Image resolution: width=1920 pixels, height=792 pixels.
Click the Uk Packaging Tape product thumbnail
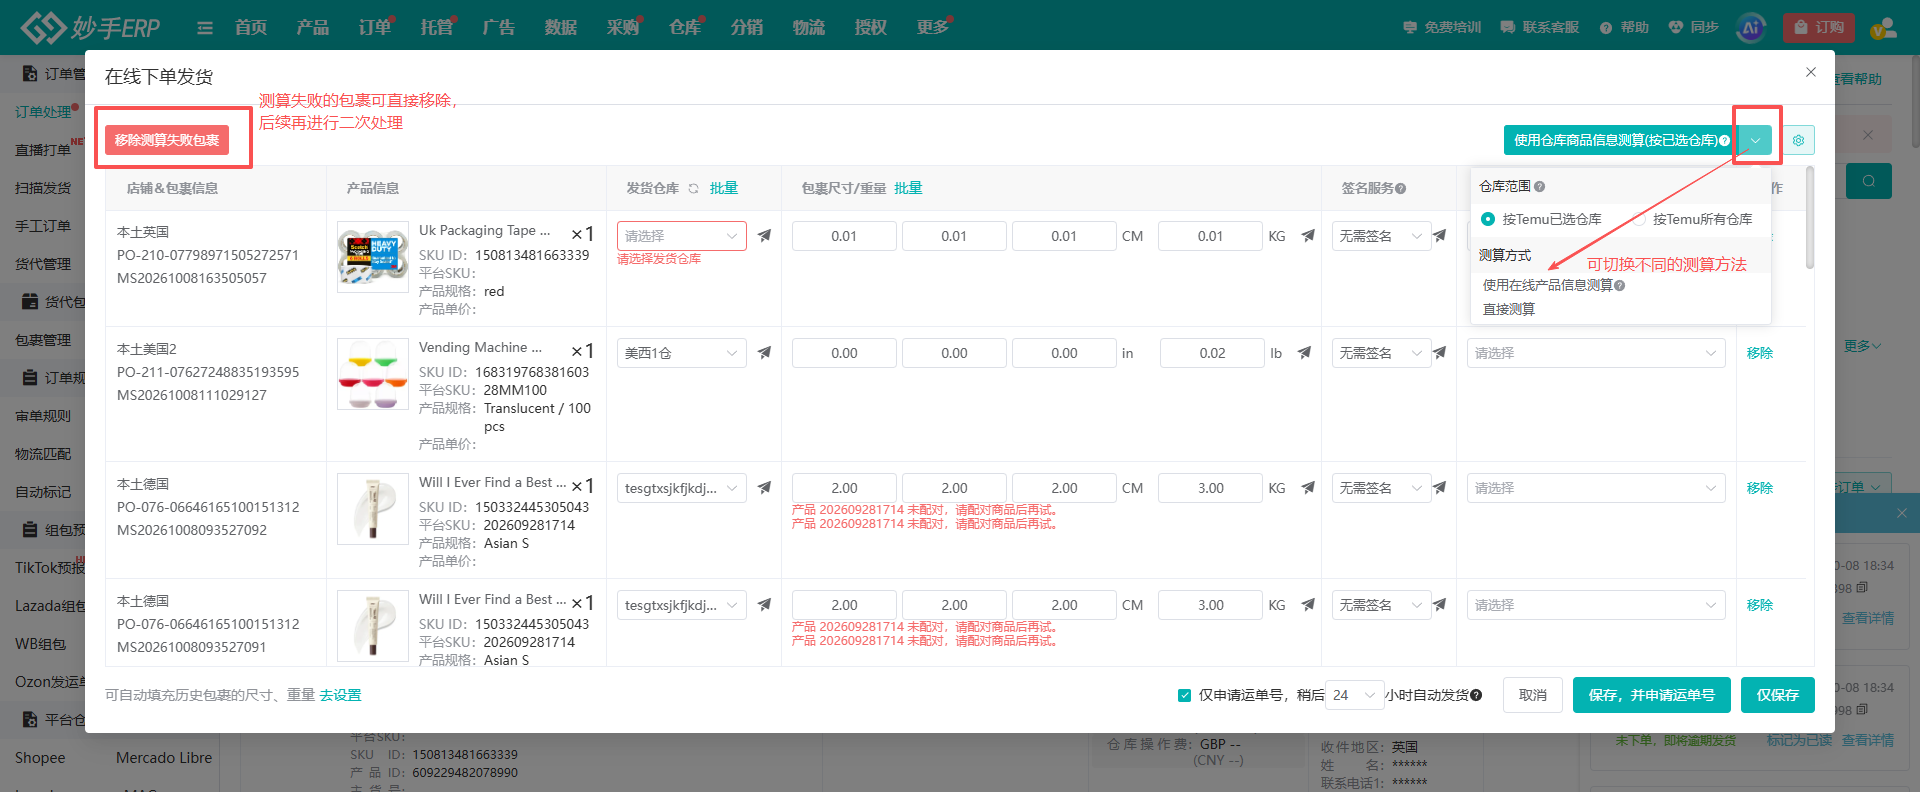[x=373, y=257]
